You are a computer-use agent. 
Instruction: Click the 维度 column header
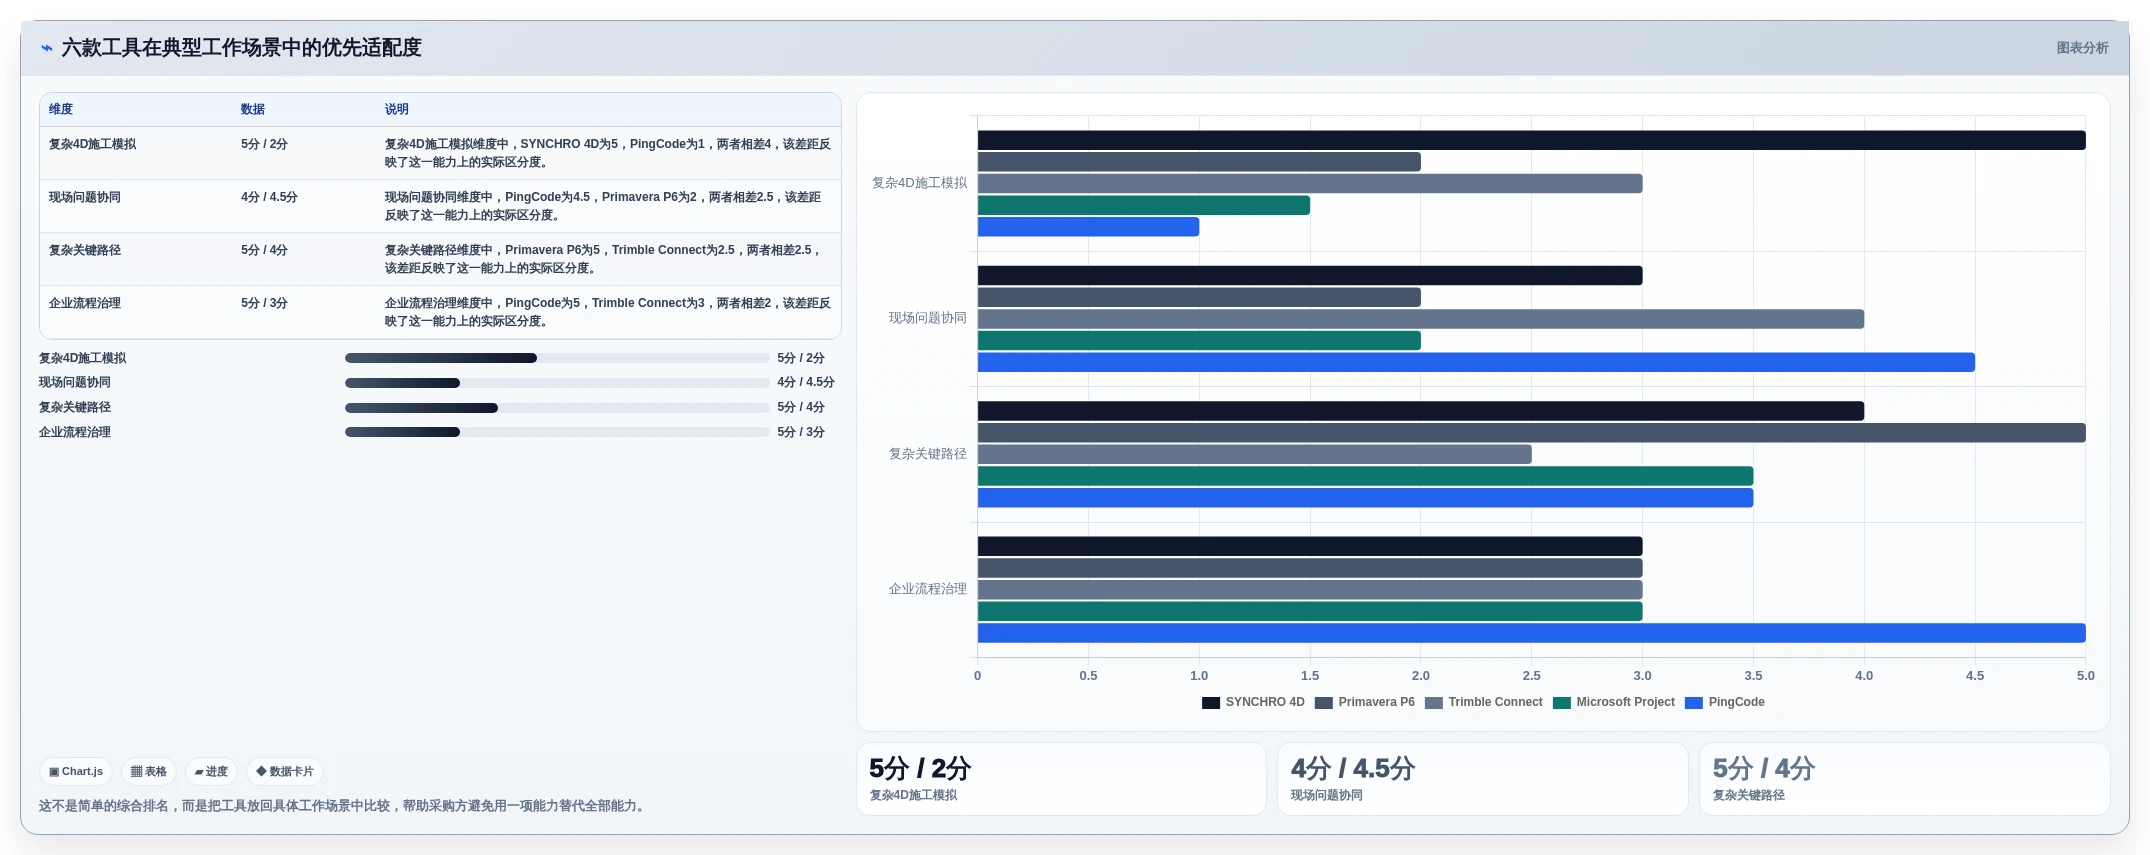point(61,109)
